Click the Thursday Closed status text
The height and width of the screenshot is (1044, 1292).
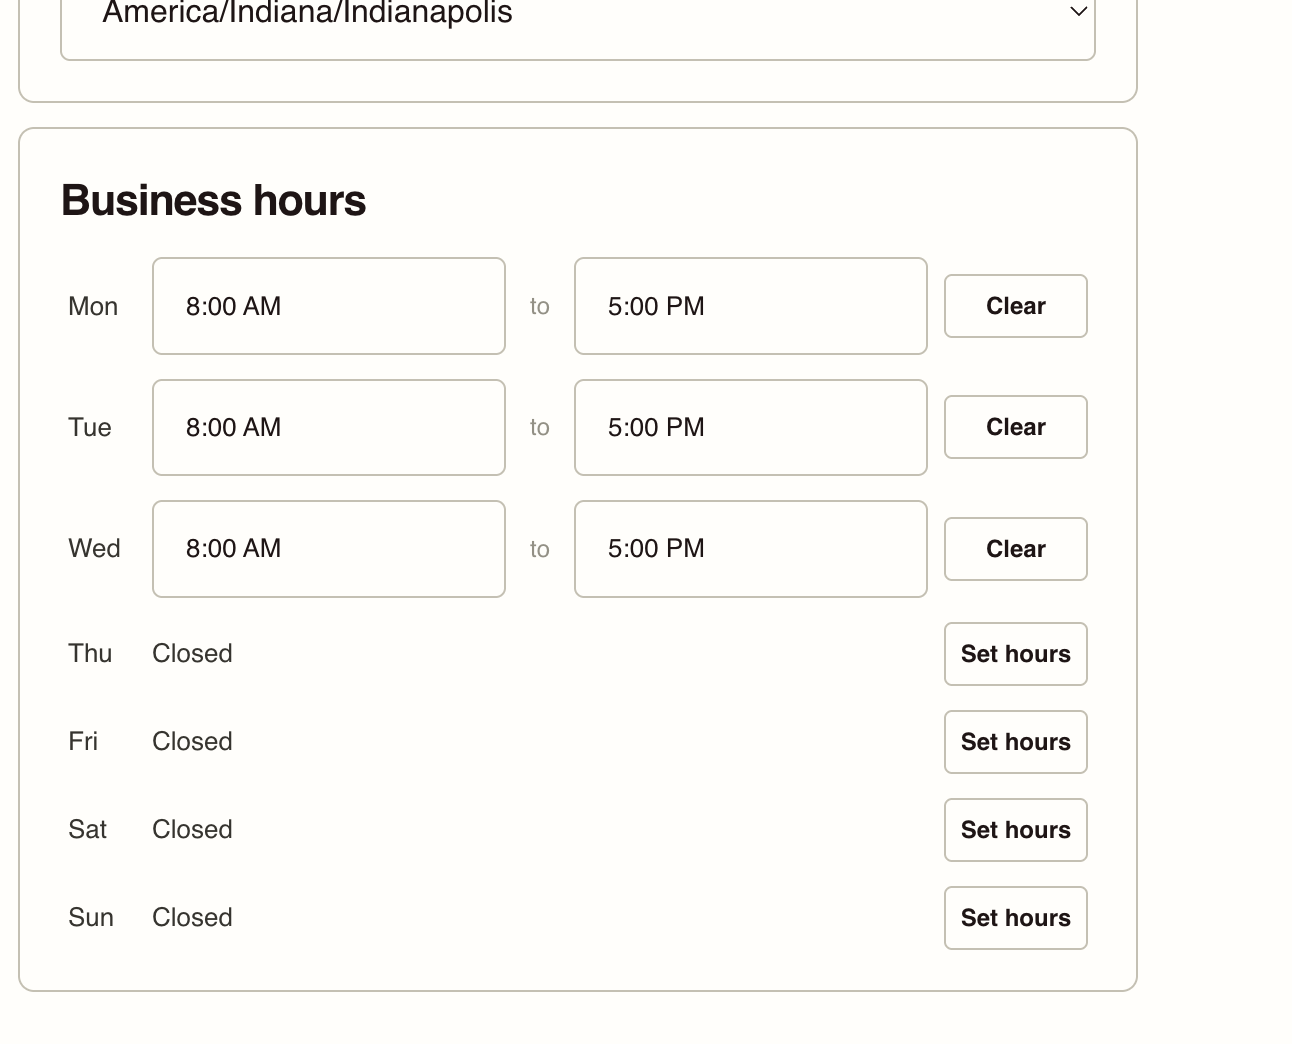click(x=192, y=654)
